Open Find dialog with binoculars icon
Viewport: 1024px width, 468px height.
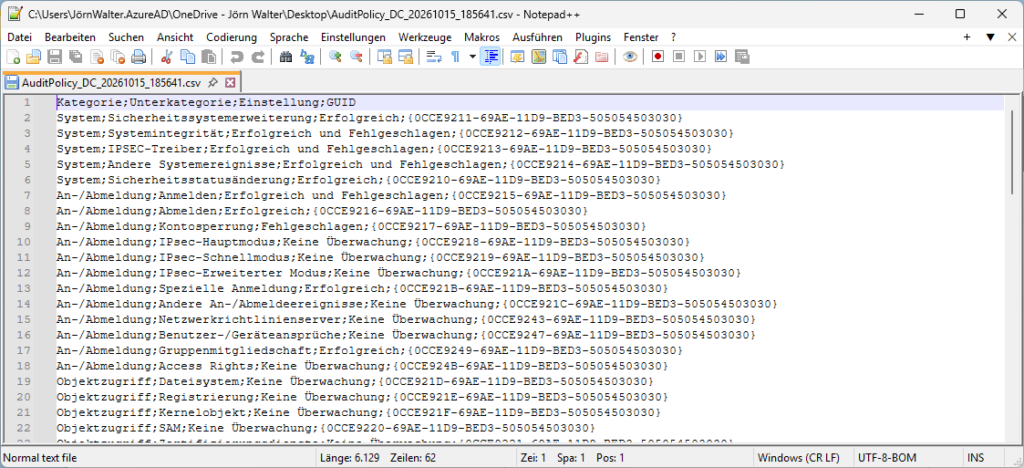[285, 57]
